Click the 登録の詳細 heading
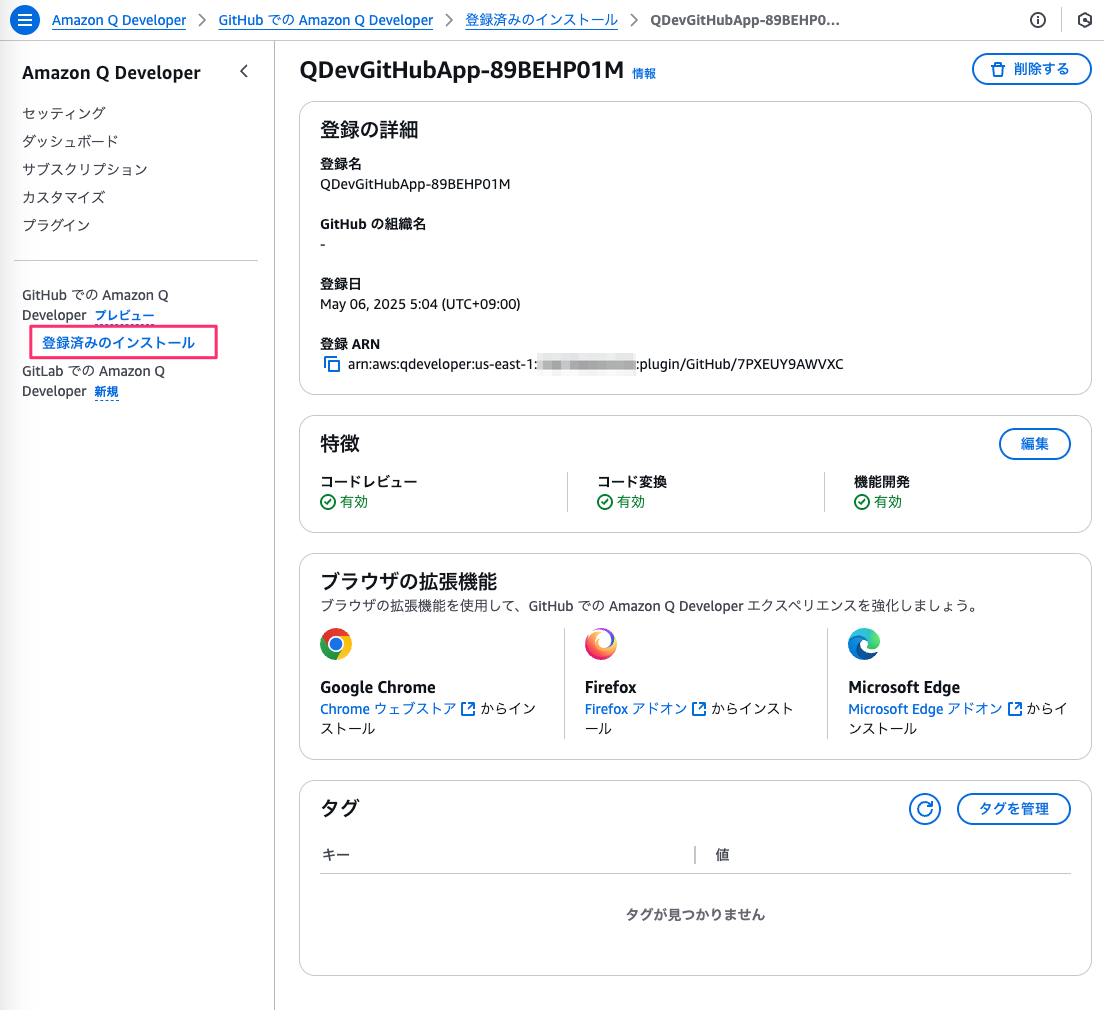This screenshot has width=1104, height=1010. (x=369, y=130)
